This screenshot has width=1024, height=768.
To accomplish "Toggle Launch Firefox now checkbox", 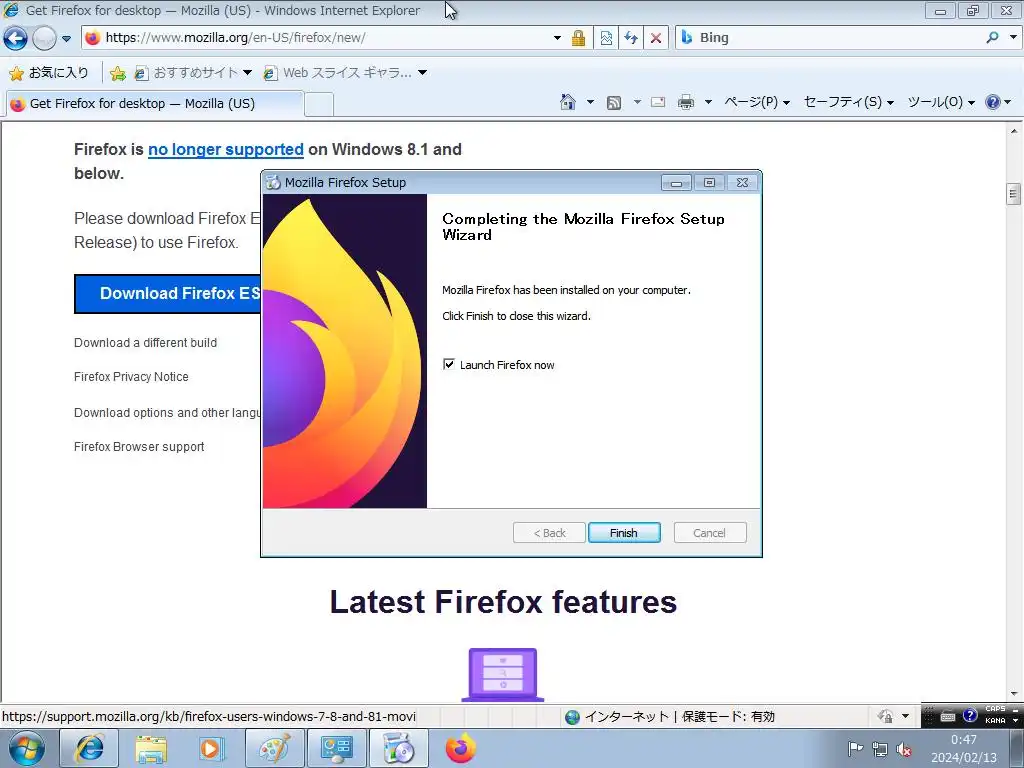I will [449, 364].
